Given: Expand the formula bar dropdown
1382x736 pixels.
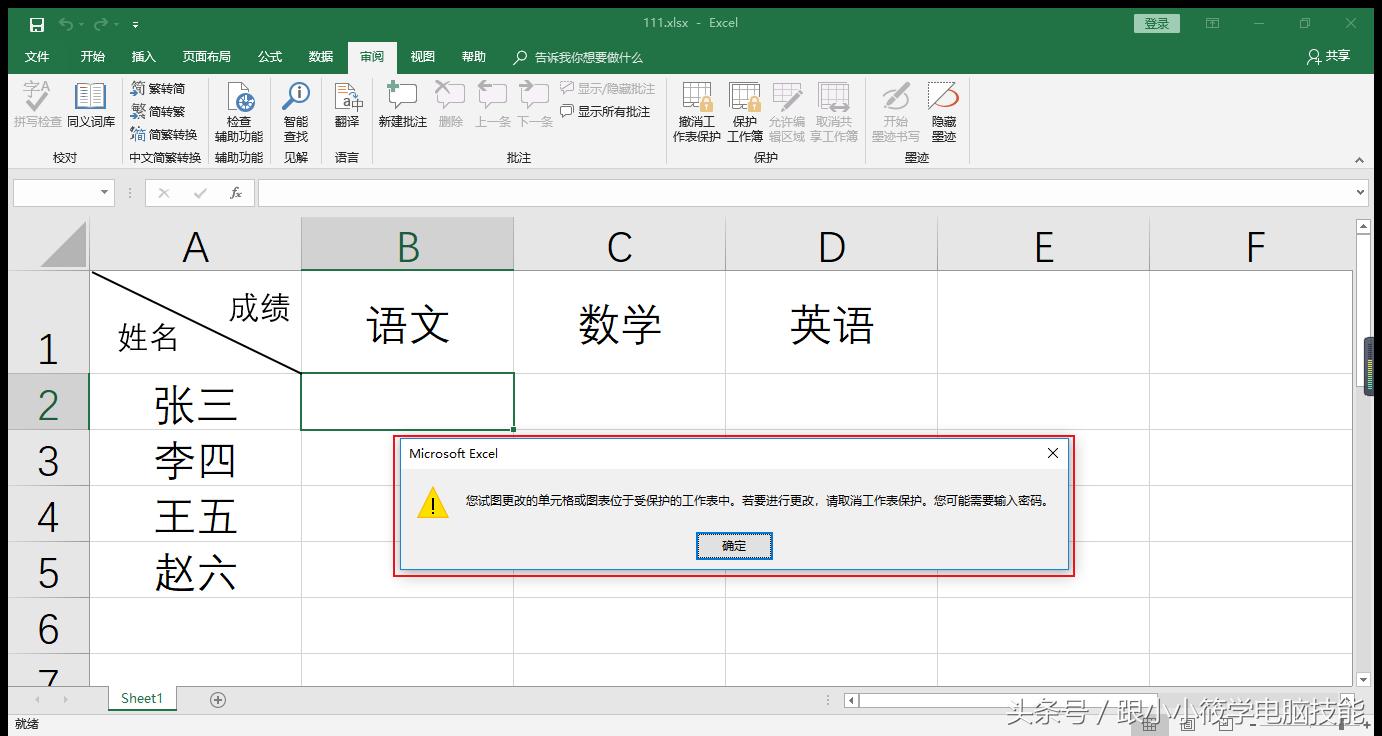Looking at the screenshot, I should 1360,192.
